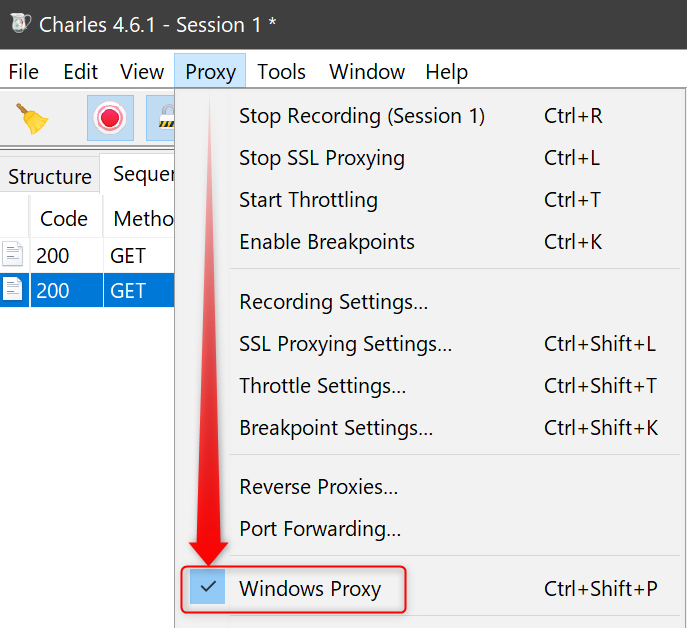
Task: Uncheck the Windows Proxy checkmark
Action: point(208,587)
